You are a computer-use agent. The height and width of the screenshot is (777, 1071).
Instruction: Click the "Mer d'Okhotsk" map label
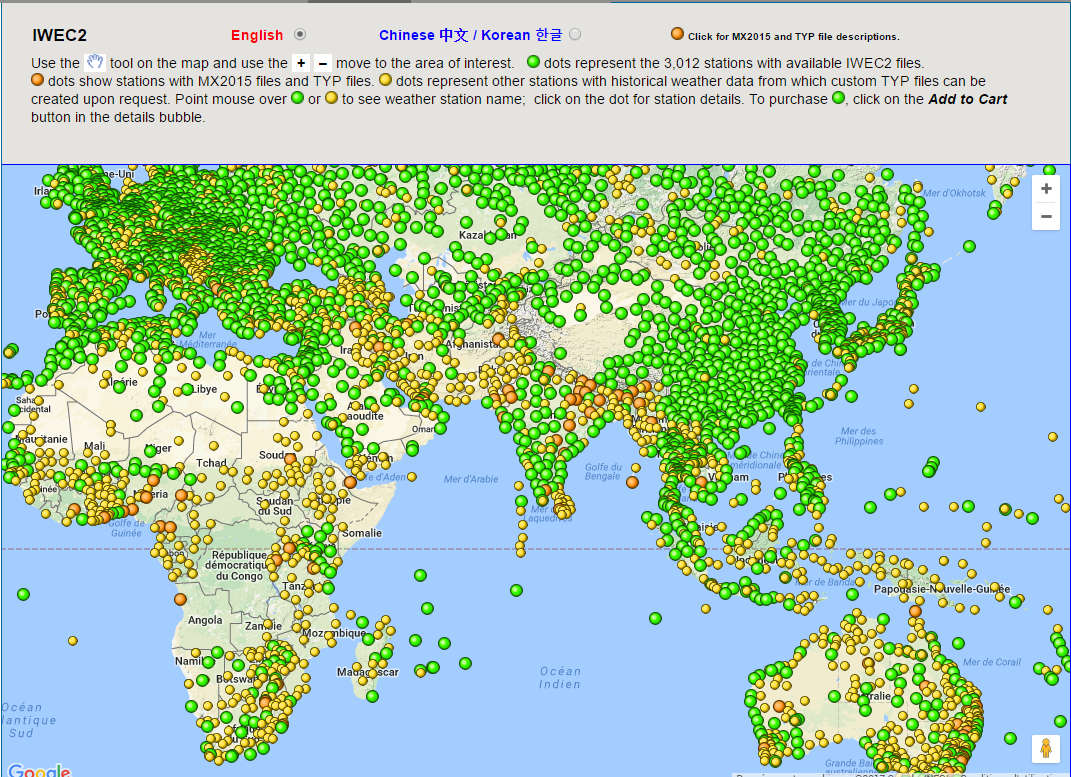pos(954,193)
